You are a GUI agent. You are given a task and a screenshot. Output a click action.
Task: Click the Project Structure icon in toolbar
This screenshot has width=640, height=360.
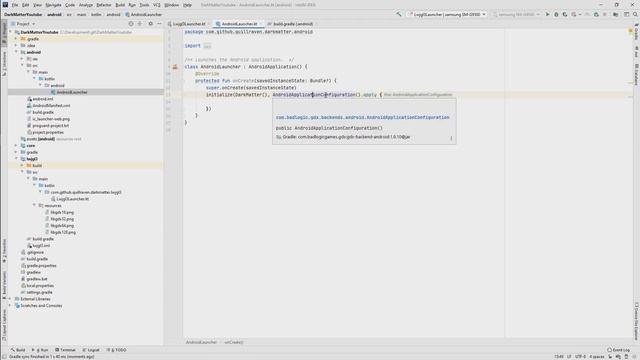(616, 14)
